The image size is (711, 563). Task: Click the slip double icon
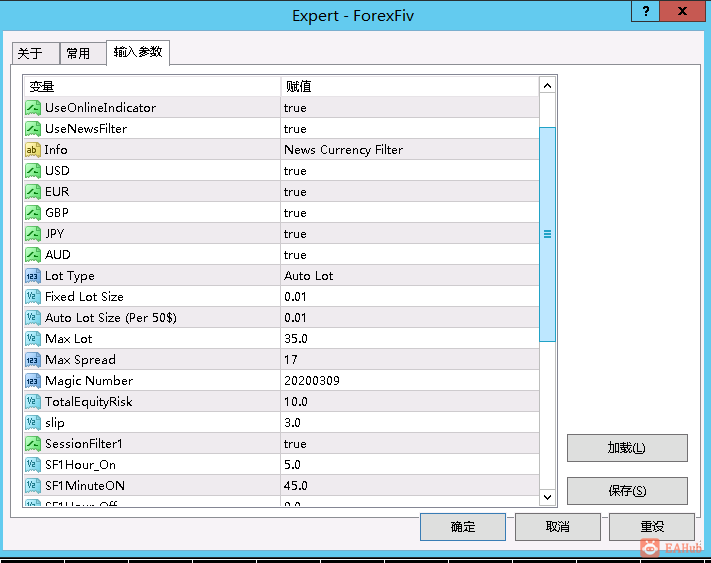click(x=33, y=423)
